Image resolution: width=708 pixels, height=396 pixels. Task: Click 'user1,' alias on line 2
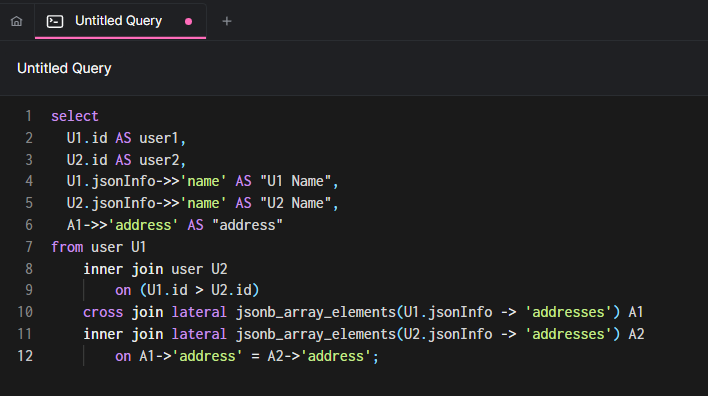pyautogui.click(x=163, y=138)
